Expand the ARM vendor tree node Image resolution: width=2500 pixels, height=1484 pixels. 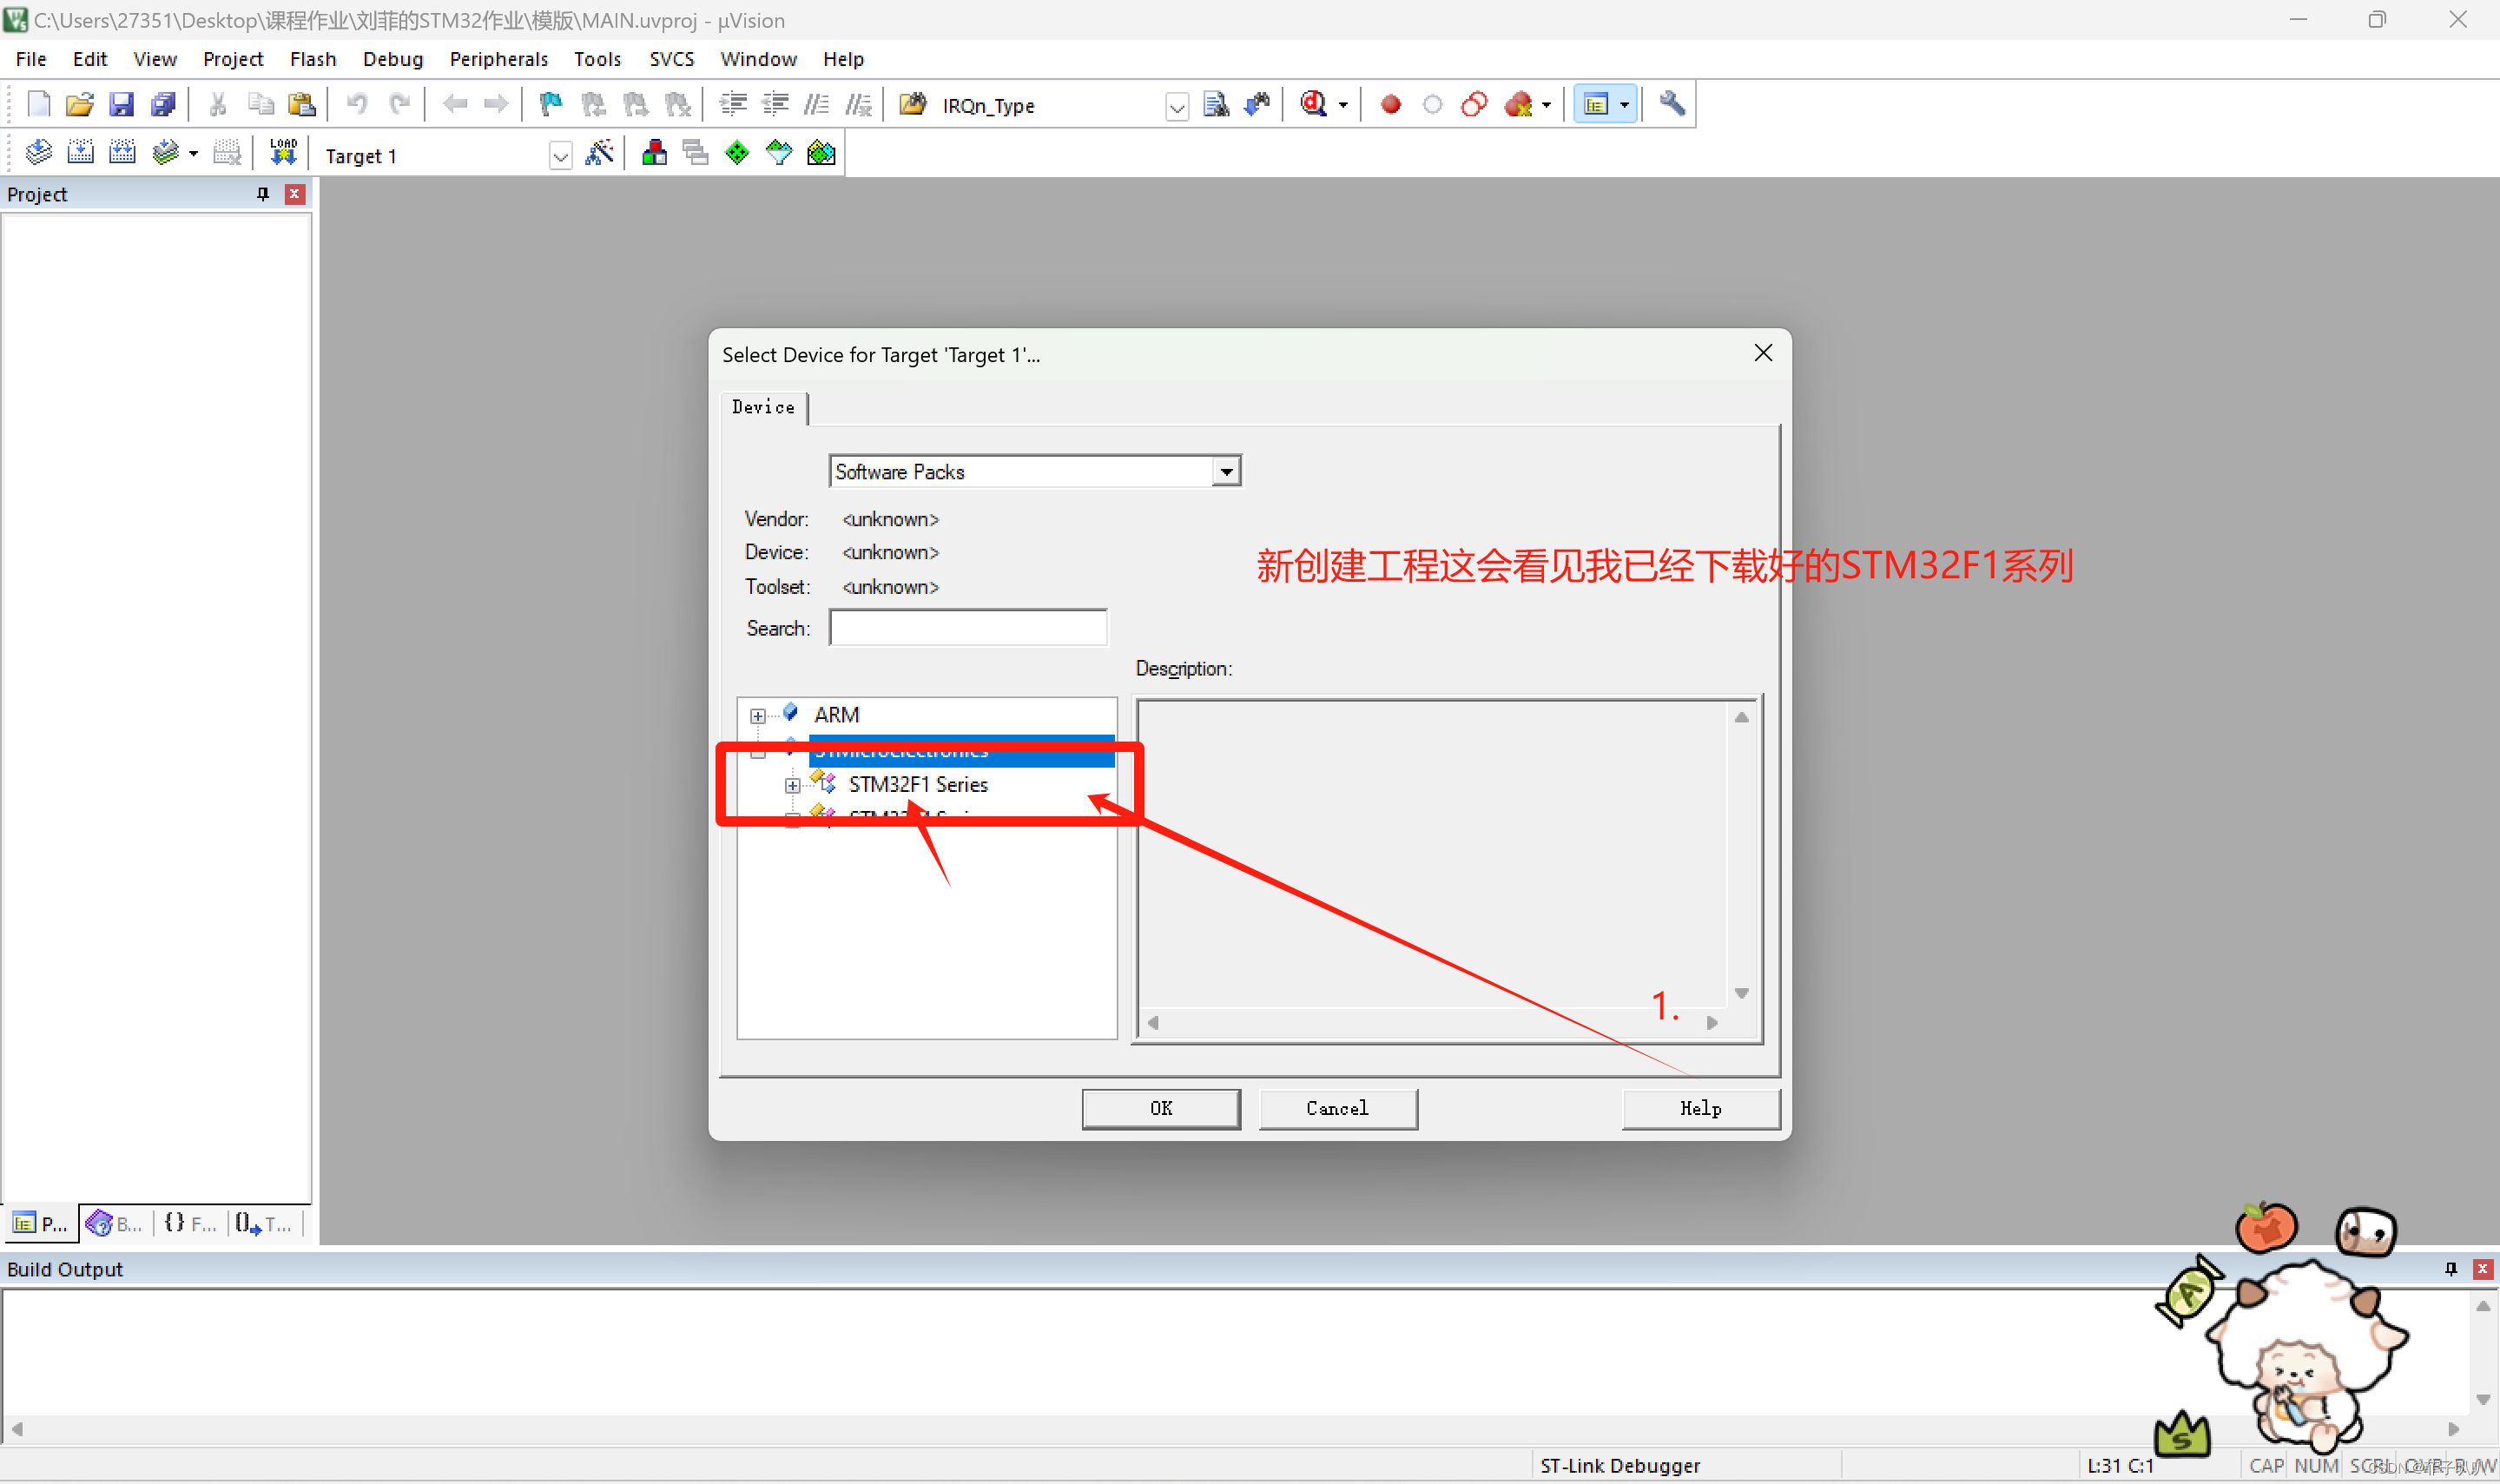tap(758, 716)
